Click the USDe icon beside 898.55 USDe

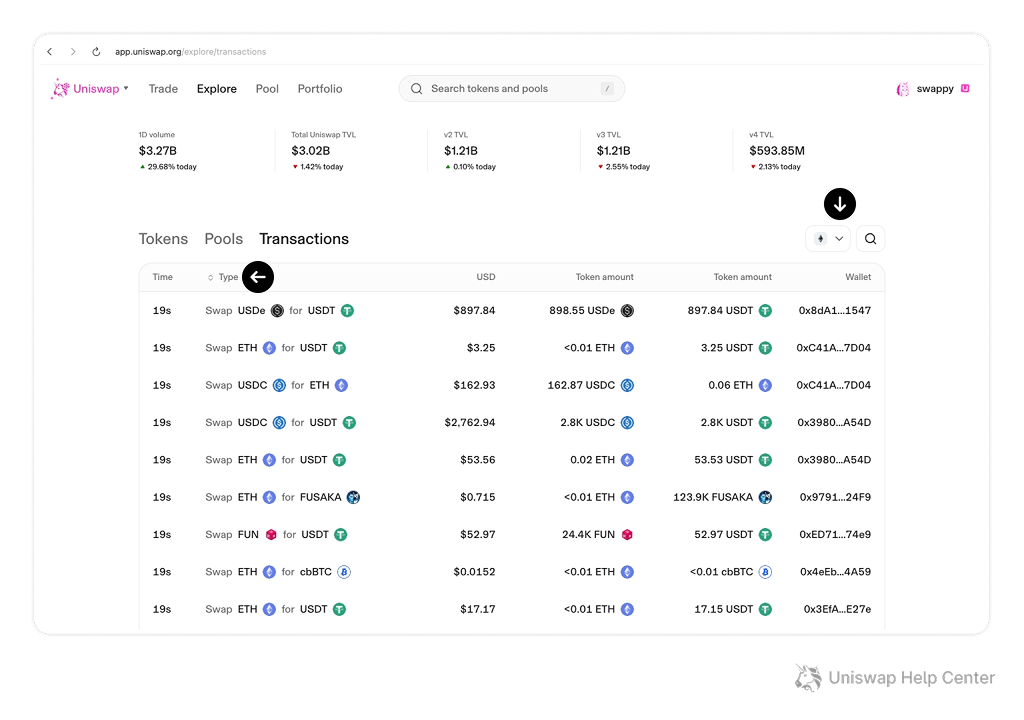627,310
